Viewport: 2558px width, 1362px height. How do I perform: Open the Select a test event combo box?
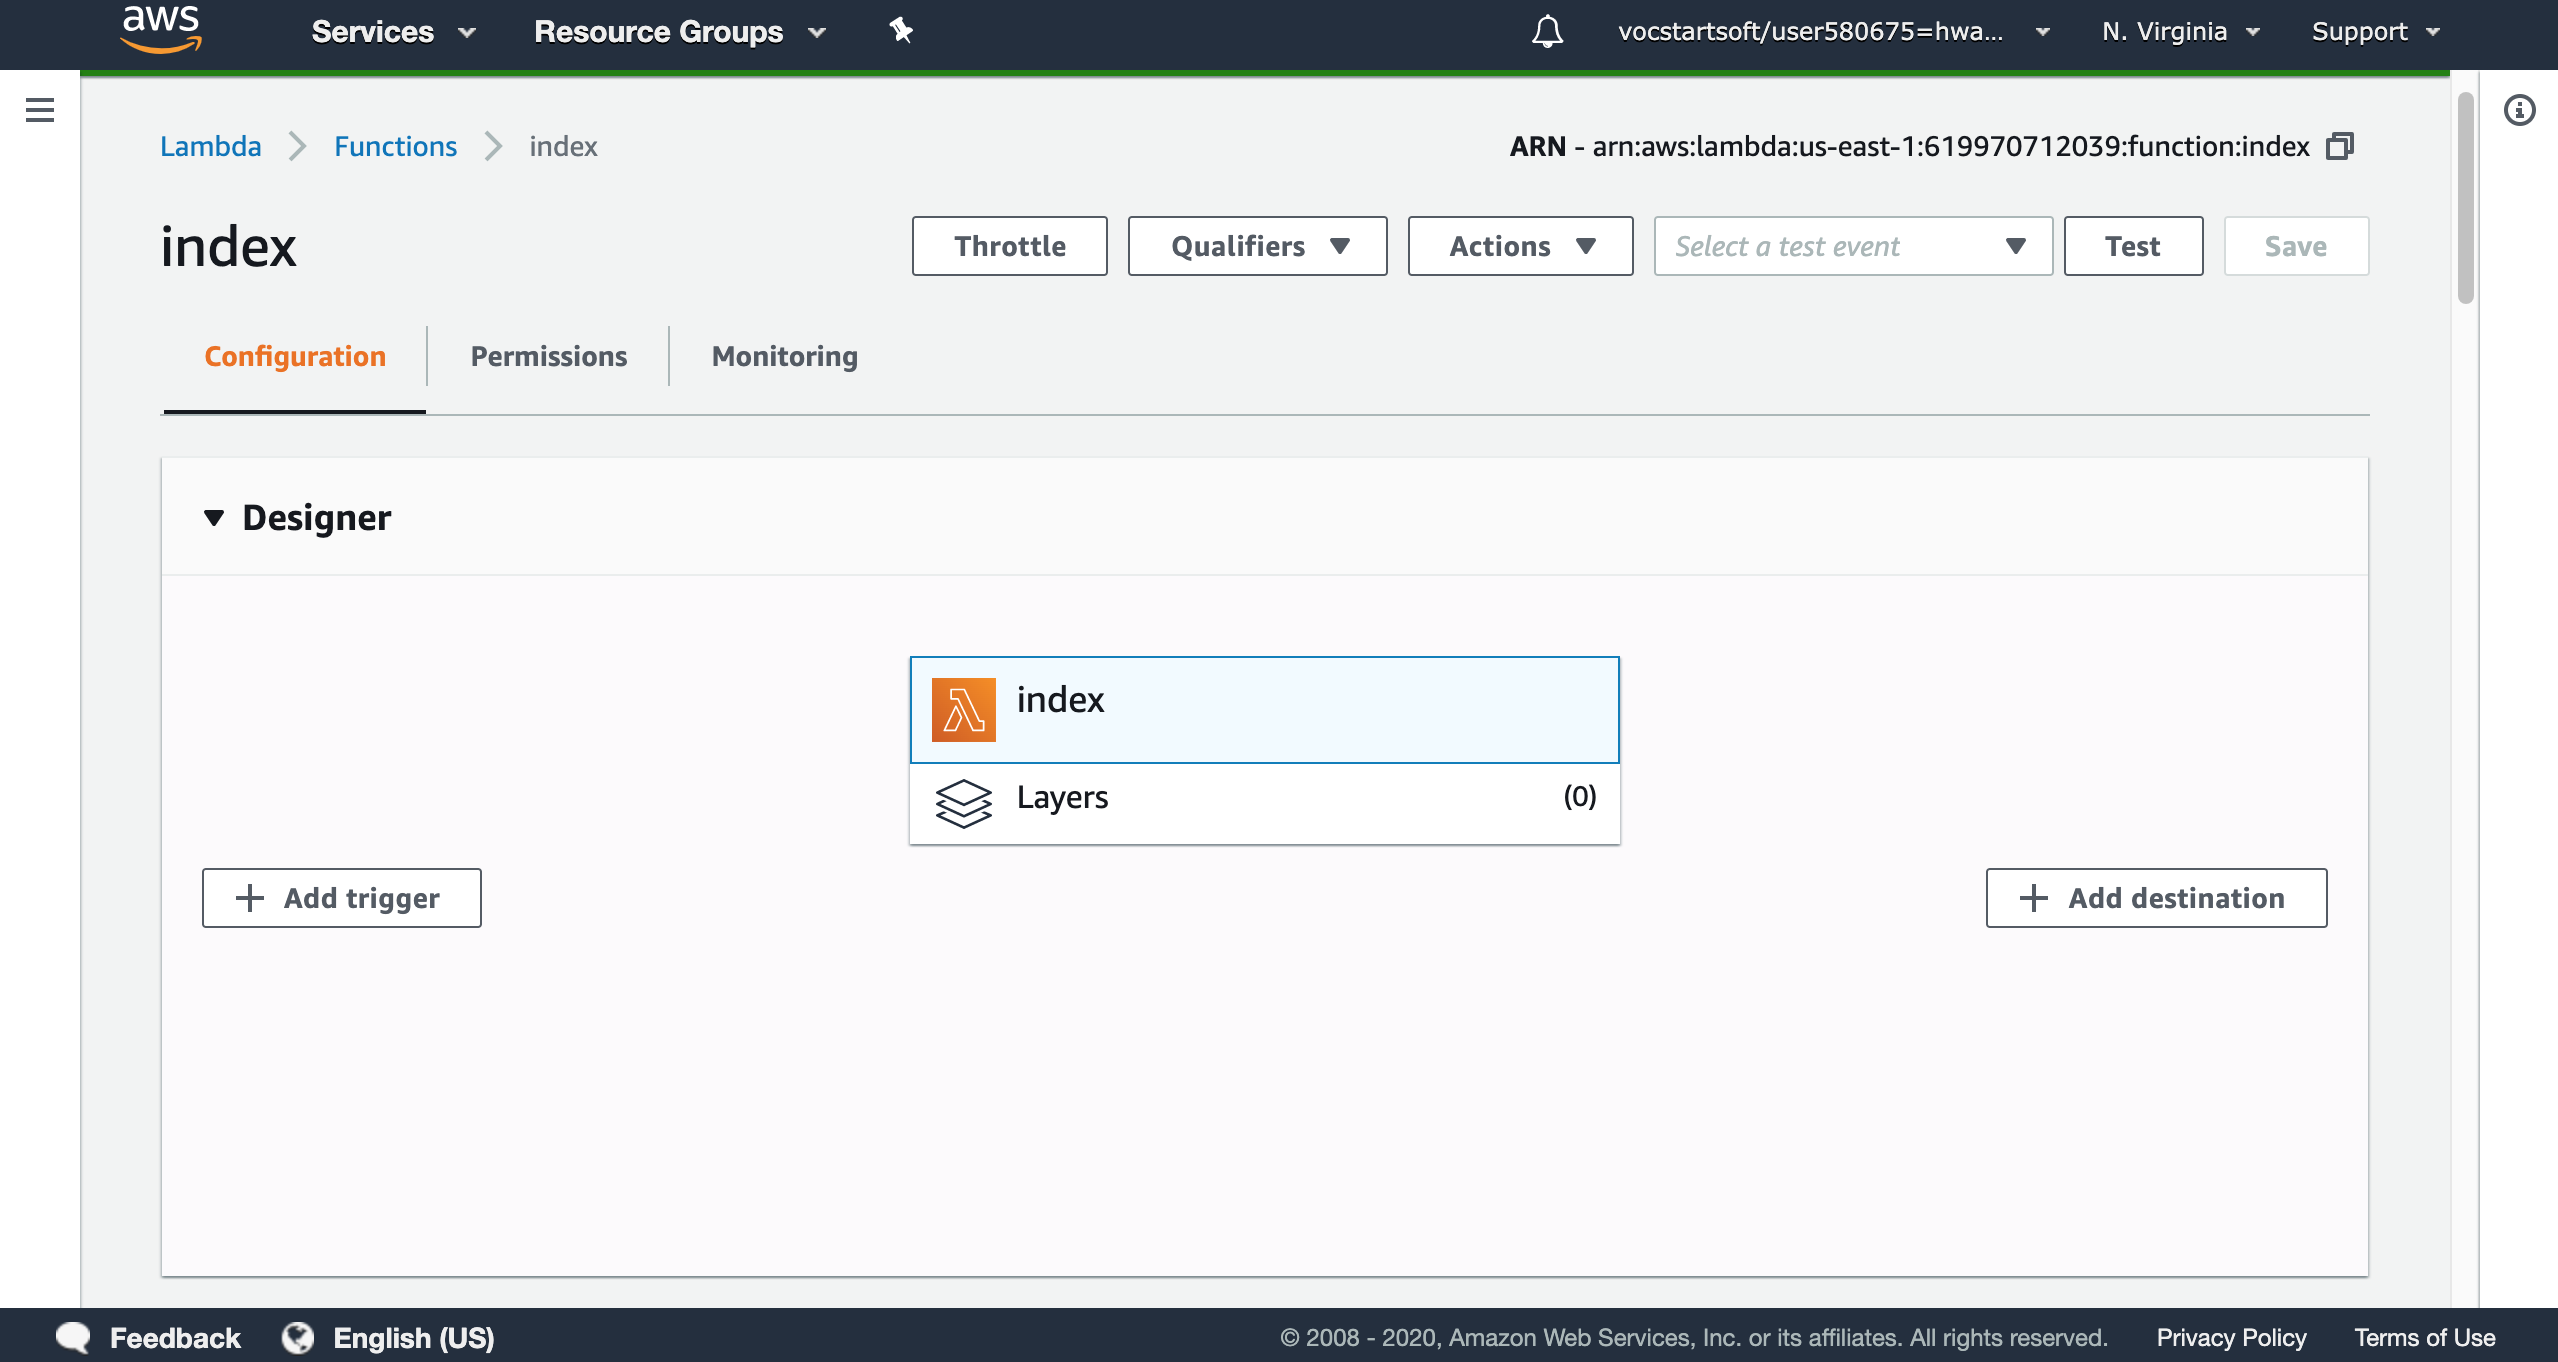coord(1853,246)
